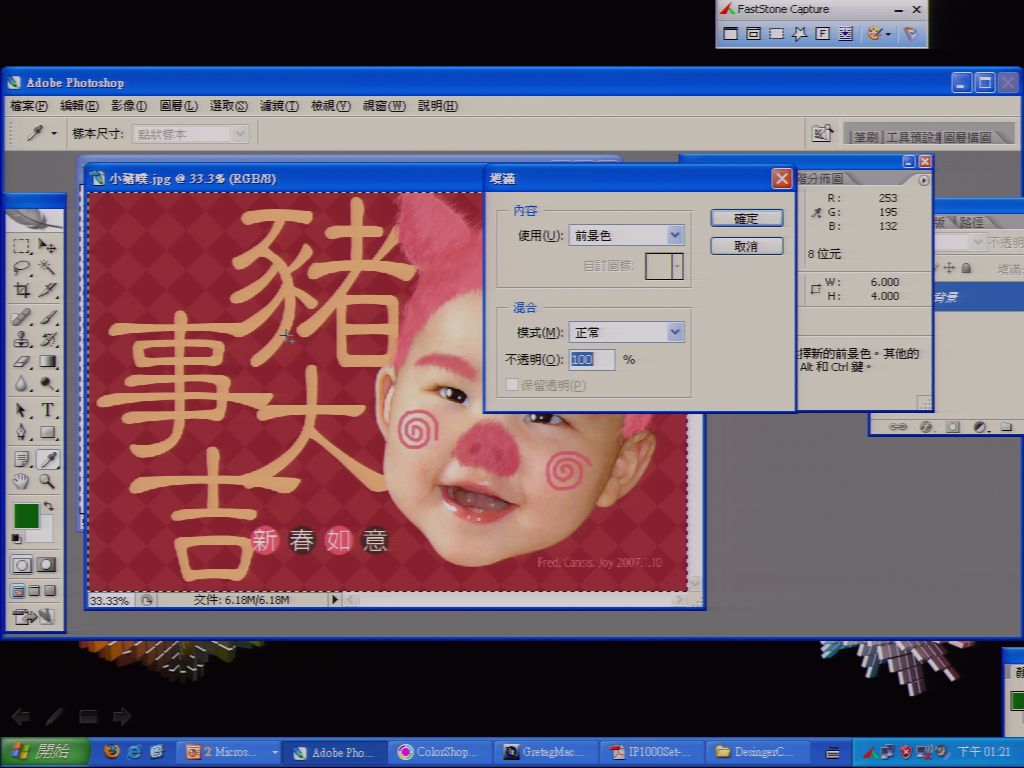1024x768 pixels.
Task: Select the Type tool in toolbox
Action: tap(48, 409)
